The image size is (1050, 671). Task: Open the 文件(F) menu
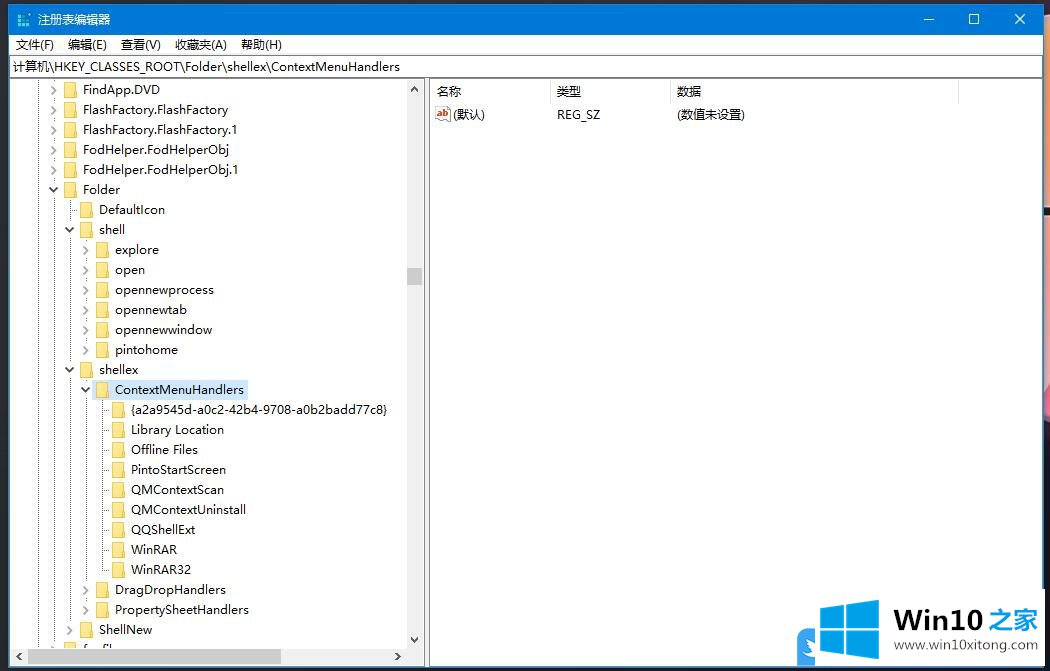(35, 45)
